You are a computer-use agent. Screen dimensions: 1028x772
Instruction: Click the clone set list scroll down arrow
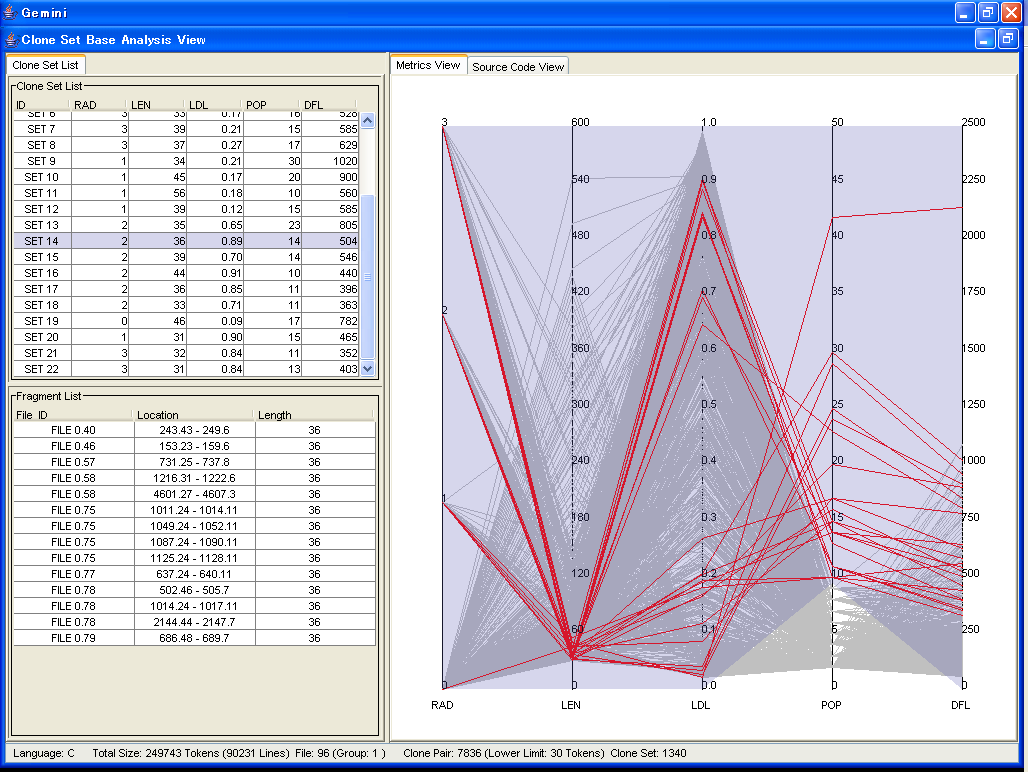[x=367, y=368]
